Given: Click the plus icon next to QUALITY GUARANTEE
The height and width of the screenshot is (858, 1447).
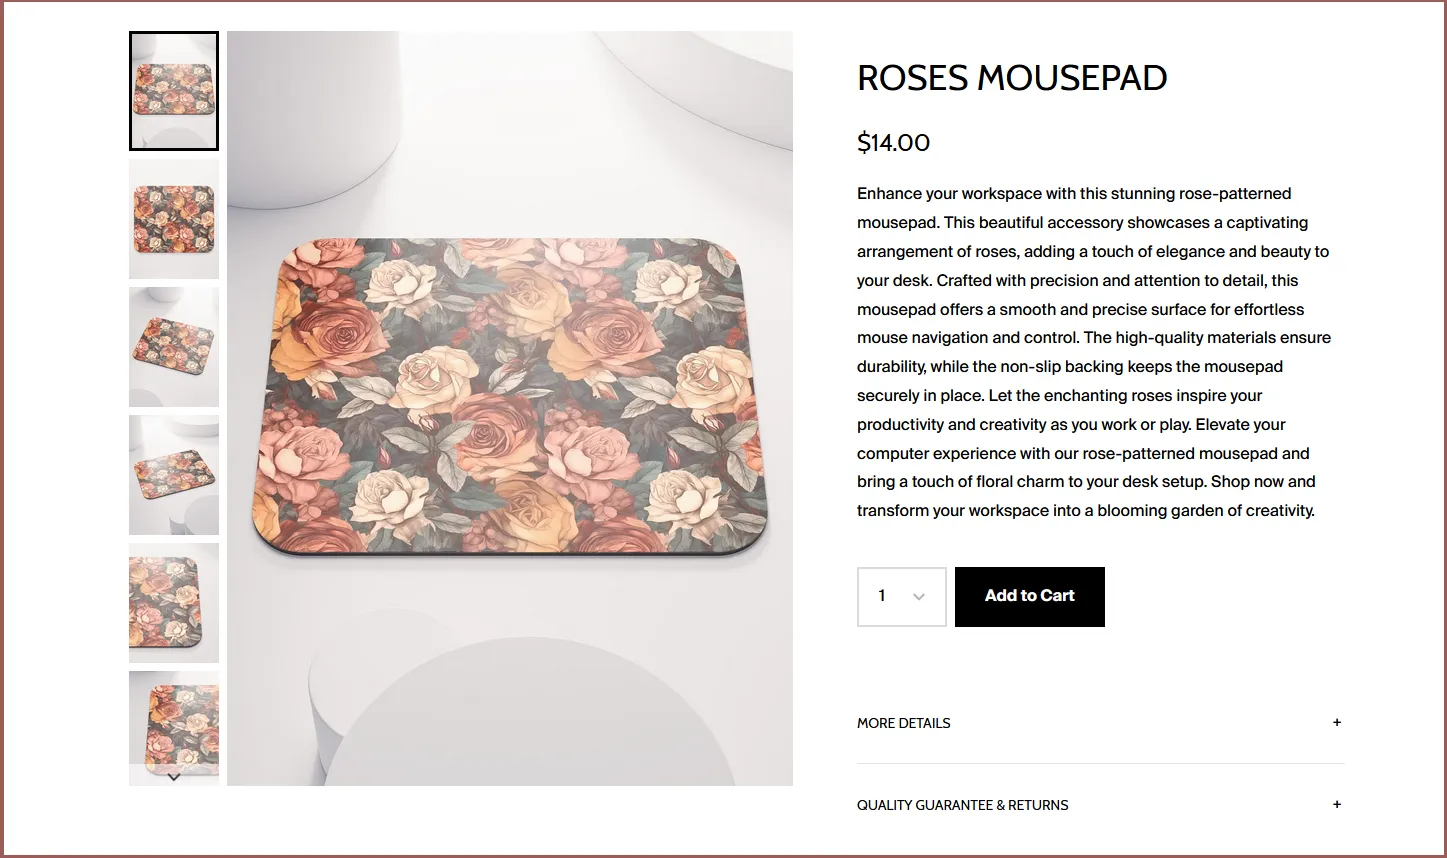Looking at the screenshot, I should tap(1337, 804).
